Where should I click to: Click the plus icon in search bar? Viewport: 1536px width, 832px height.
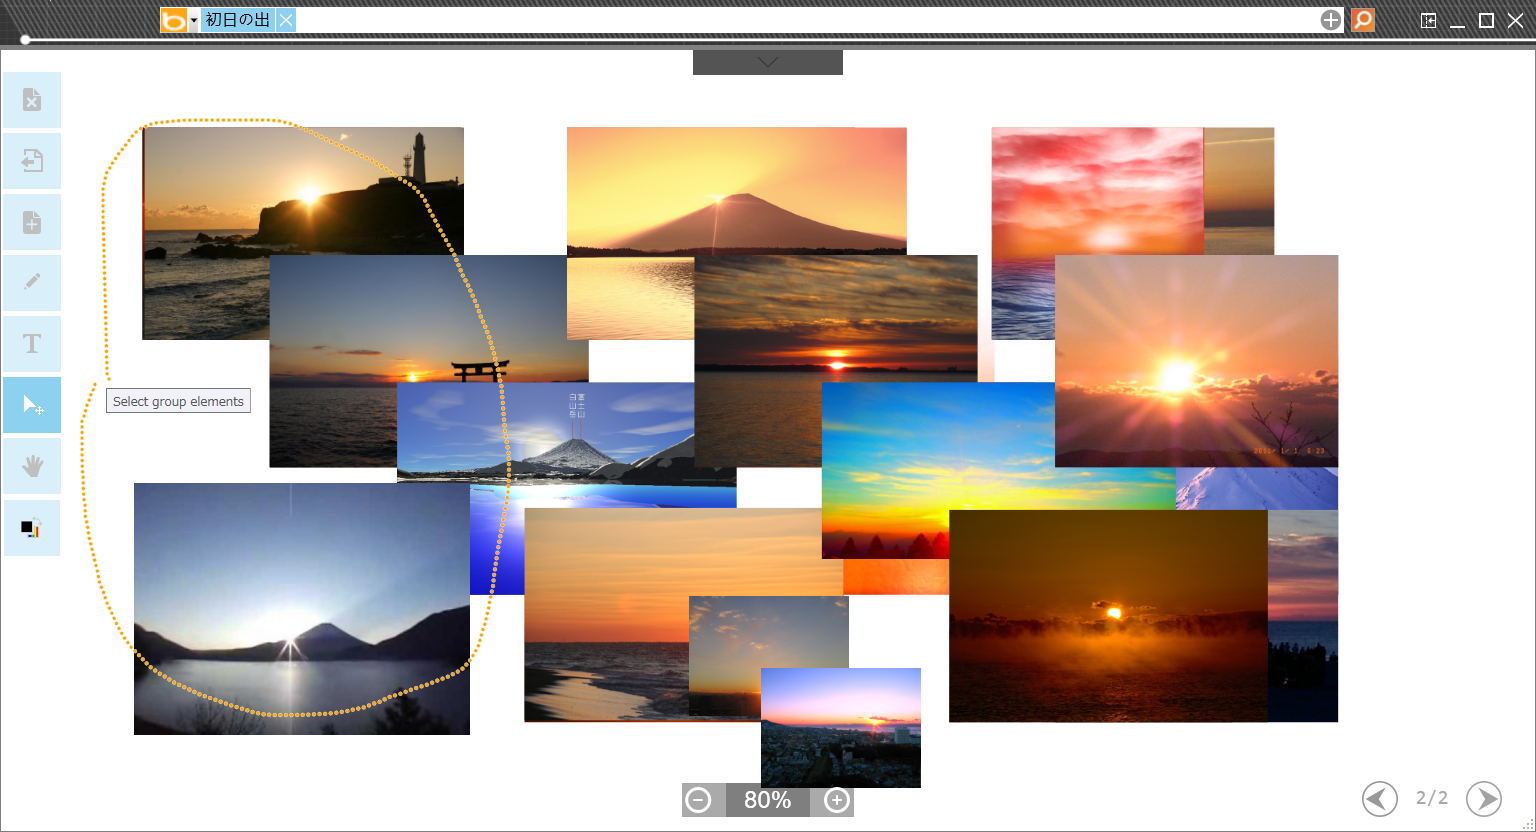(1331, 20)
